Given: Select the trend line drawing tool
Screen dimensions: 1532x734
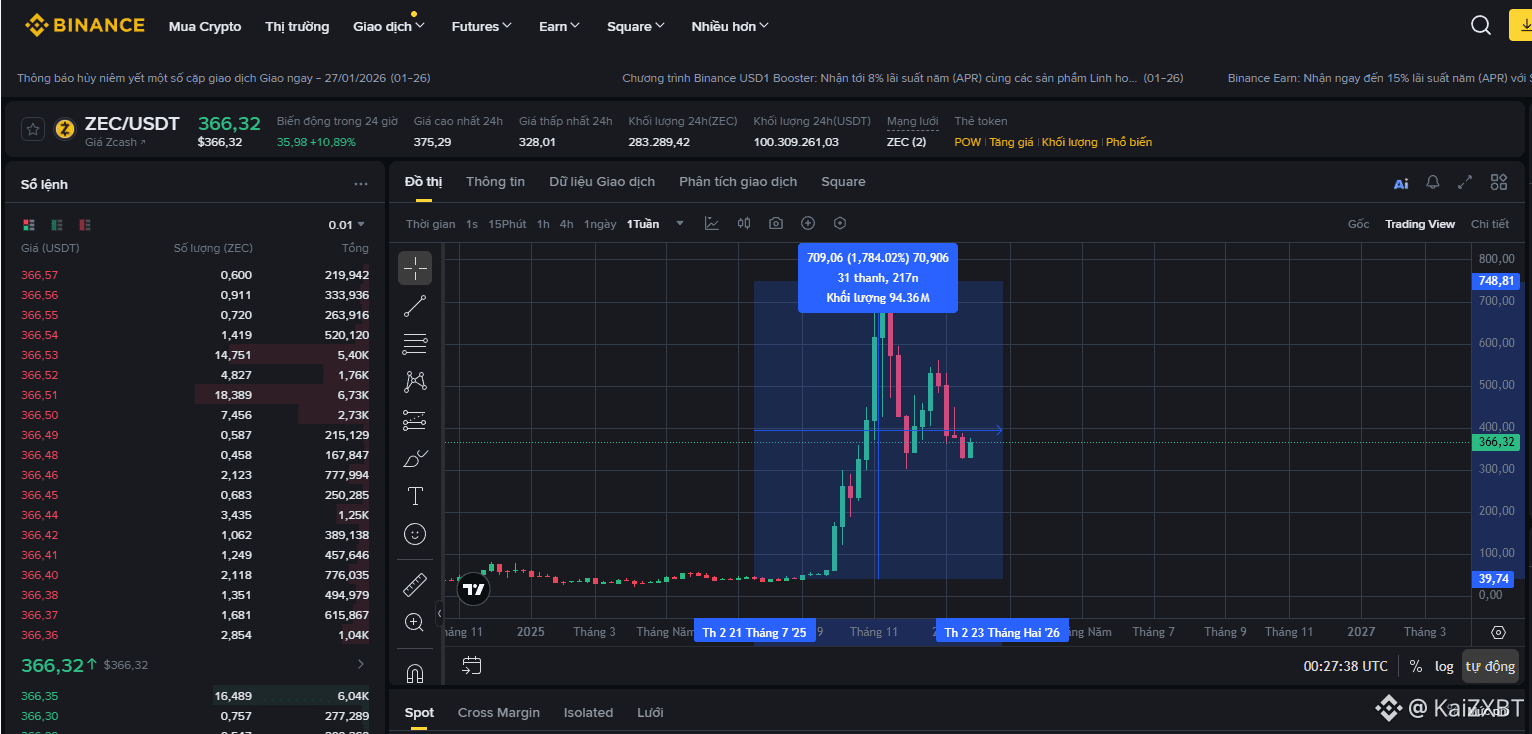Looking at the screenshot, I should click(415, 307).
